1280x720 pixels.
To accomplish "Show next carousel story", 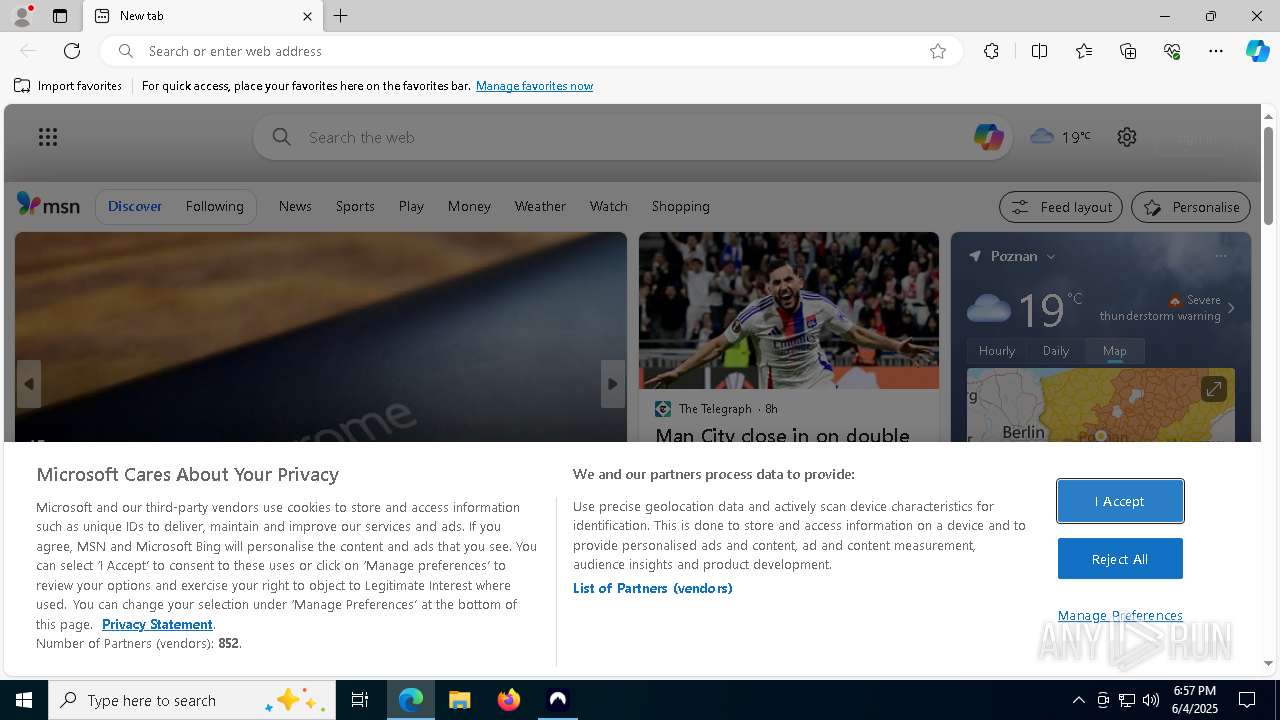I will [613, 384].
